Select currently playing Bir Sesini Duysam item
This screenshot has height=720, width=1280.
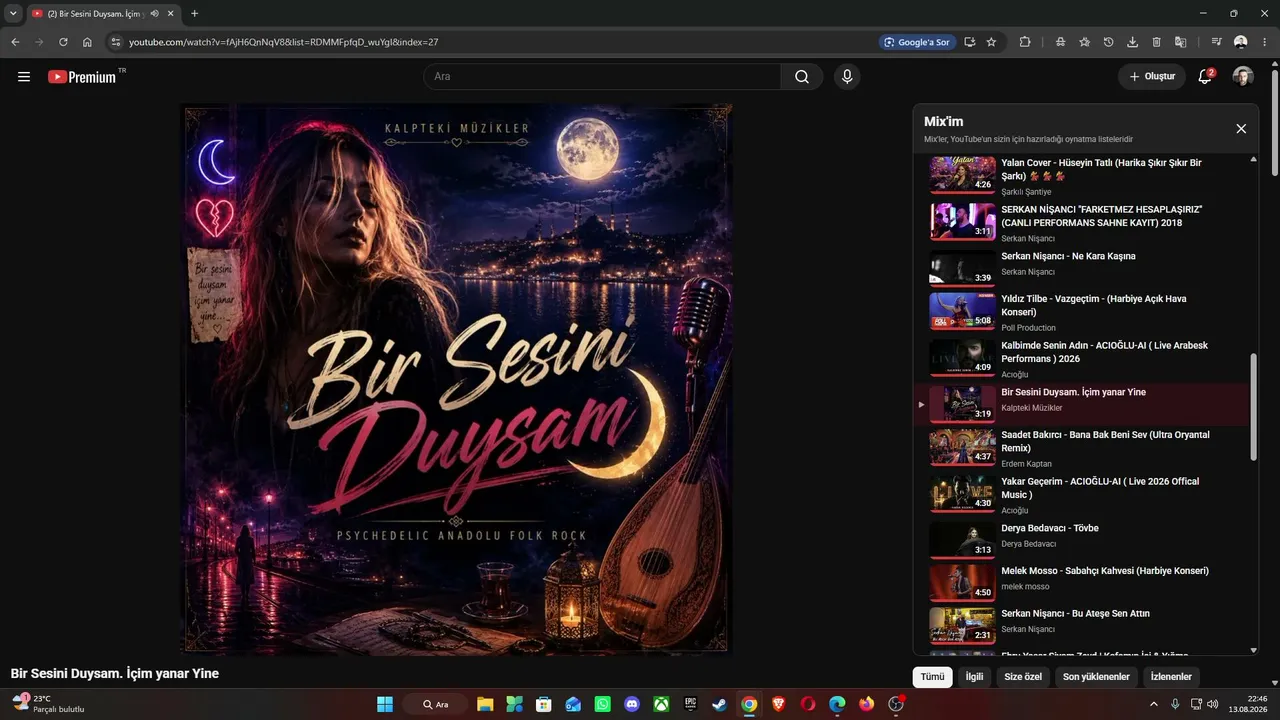pyautogui.click(x=1082, y=404)
